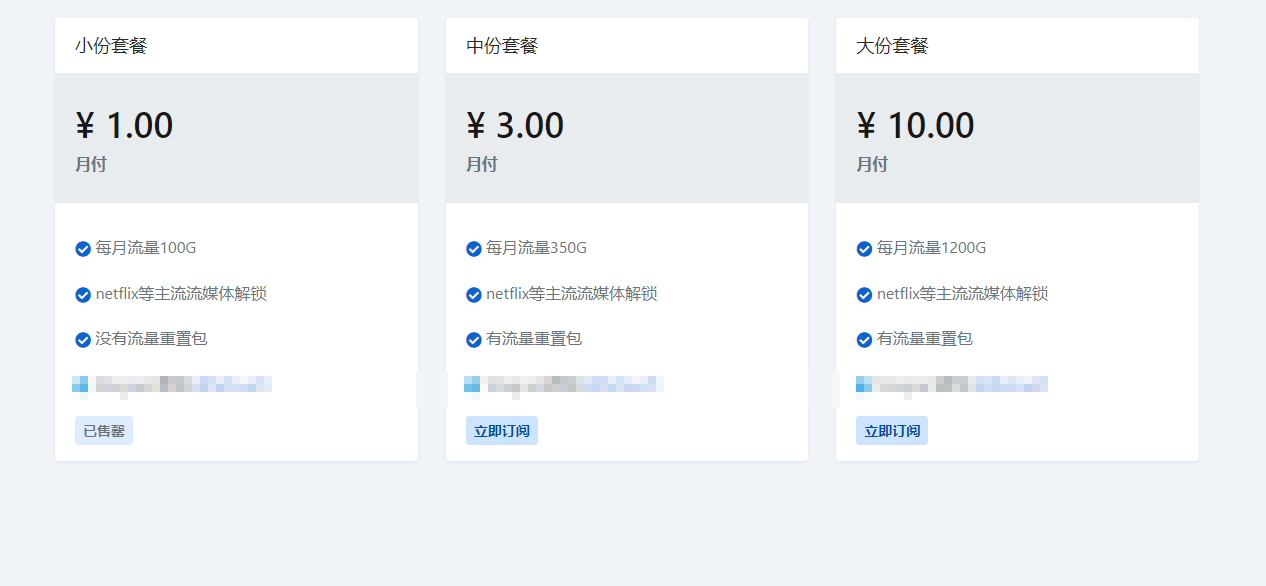Click 立即订阅 on the 中份套餐 card

tap(501, 430)
